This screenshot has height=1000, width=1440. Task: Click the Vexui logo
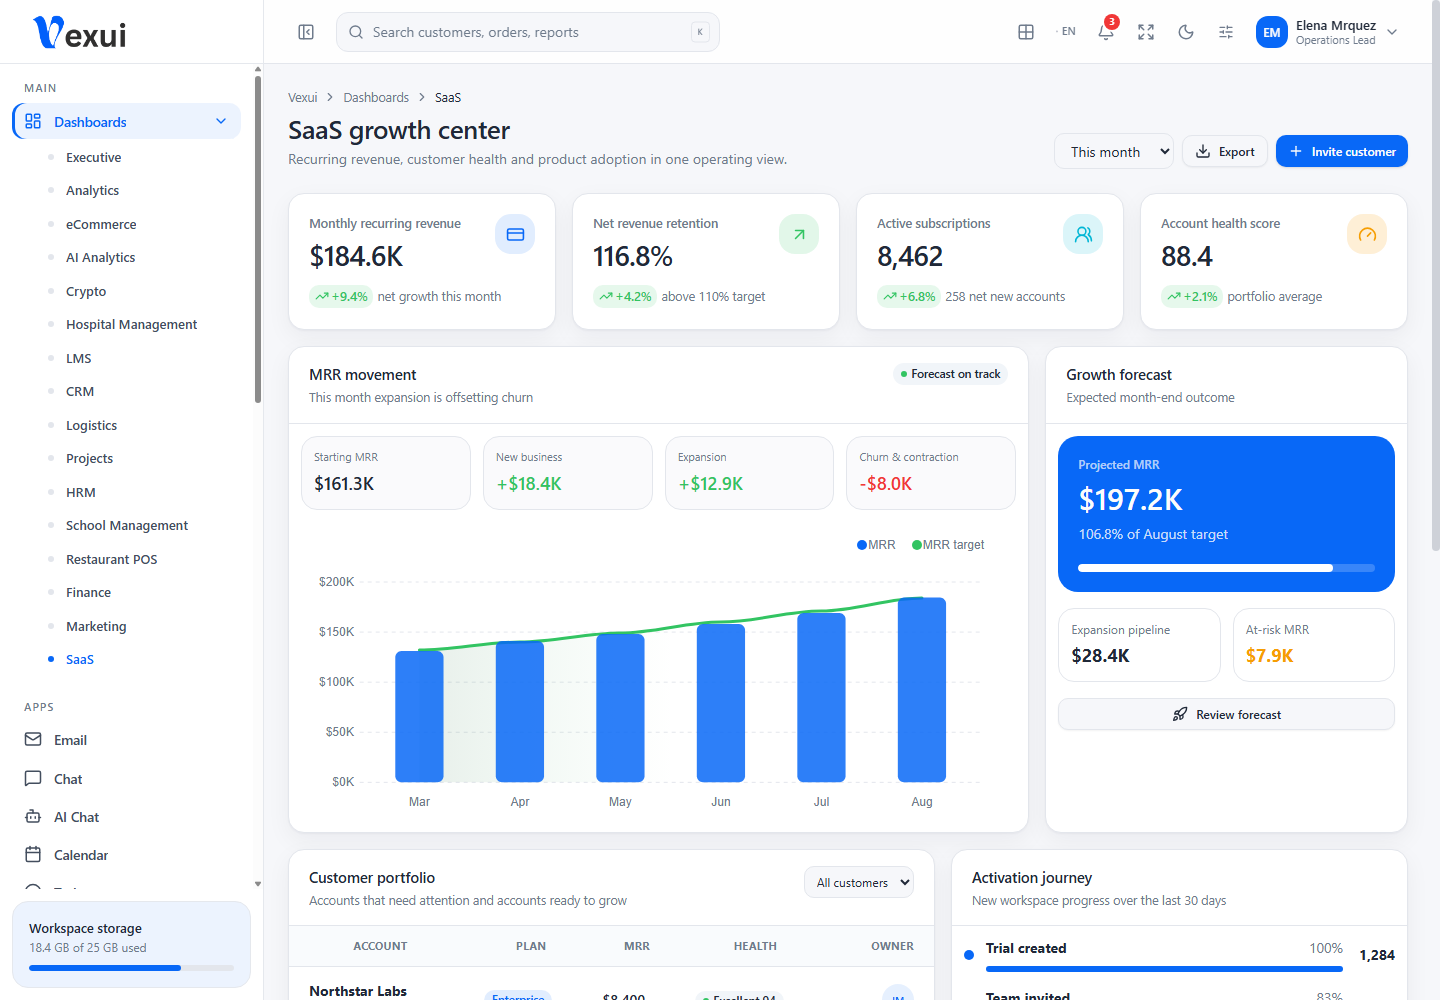point(80,32)
